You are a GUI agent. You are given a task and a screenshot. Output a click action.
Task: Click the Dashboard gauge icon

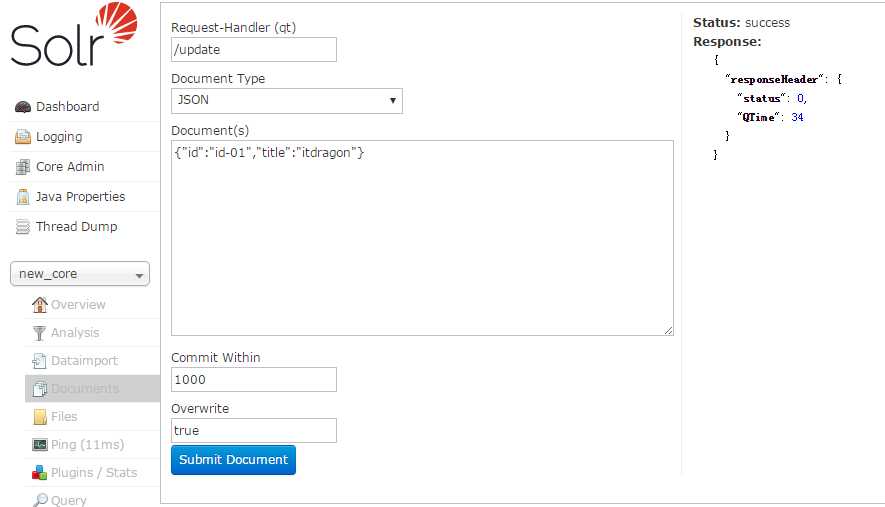click(x=23, y=107)
